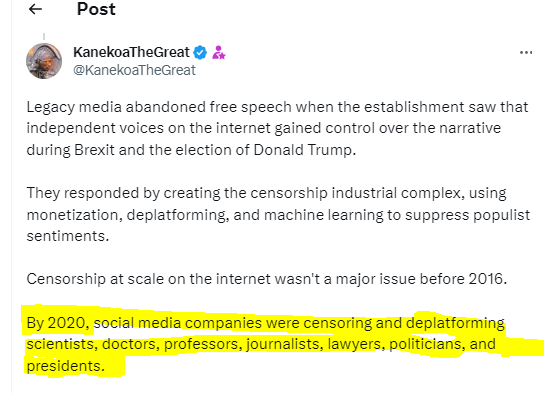
Task: Open the three-dot more options menu
Action: point(526,53)
